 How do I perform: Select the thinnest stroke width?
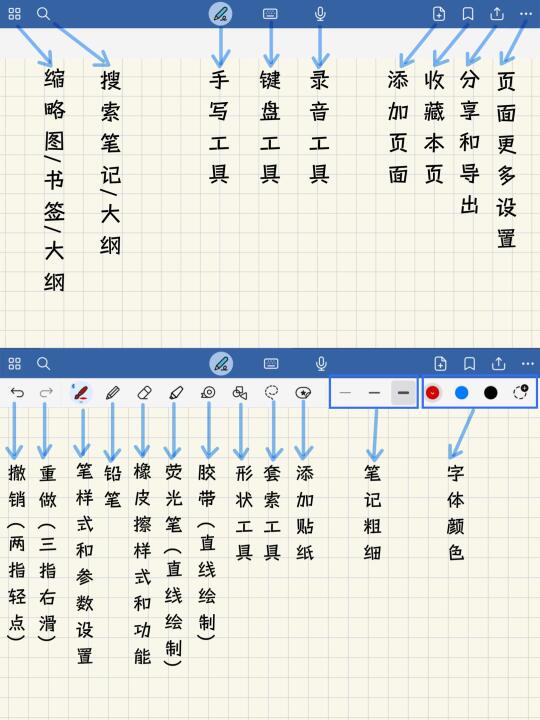[345, 393]
